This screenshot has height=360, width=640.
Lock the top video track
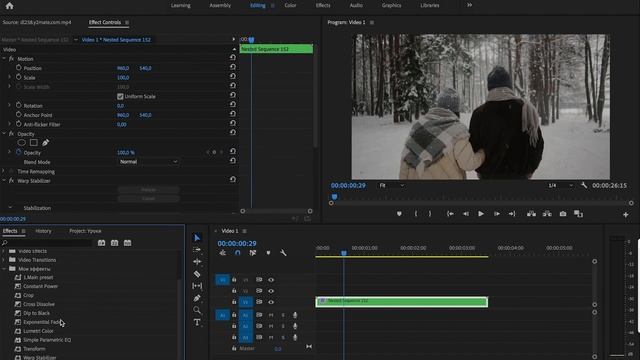[x=234, y=280]
